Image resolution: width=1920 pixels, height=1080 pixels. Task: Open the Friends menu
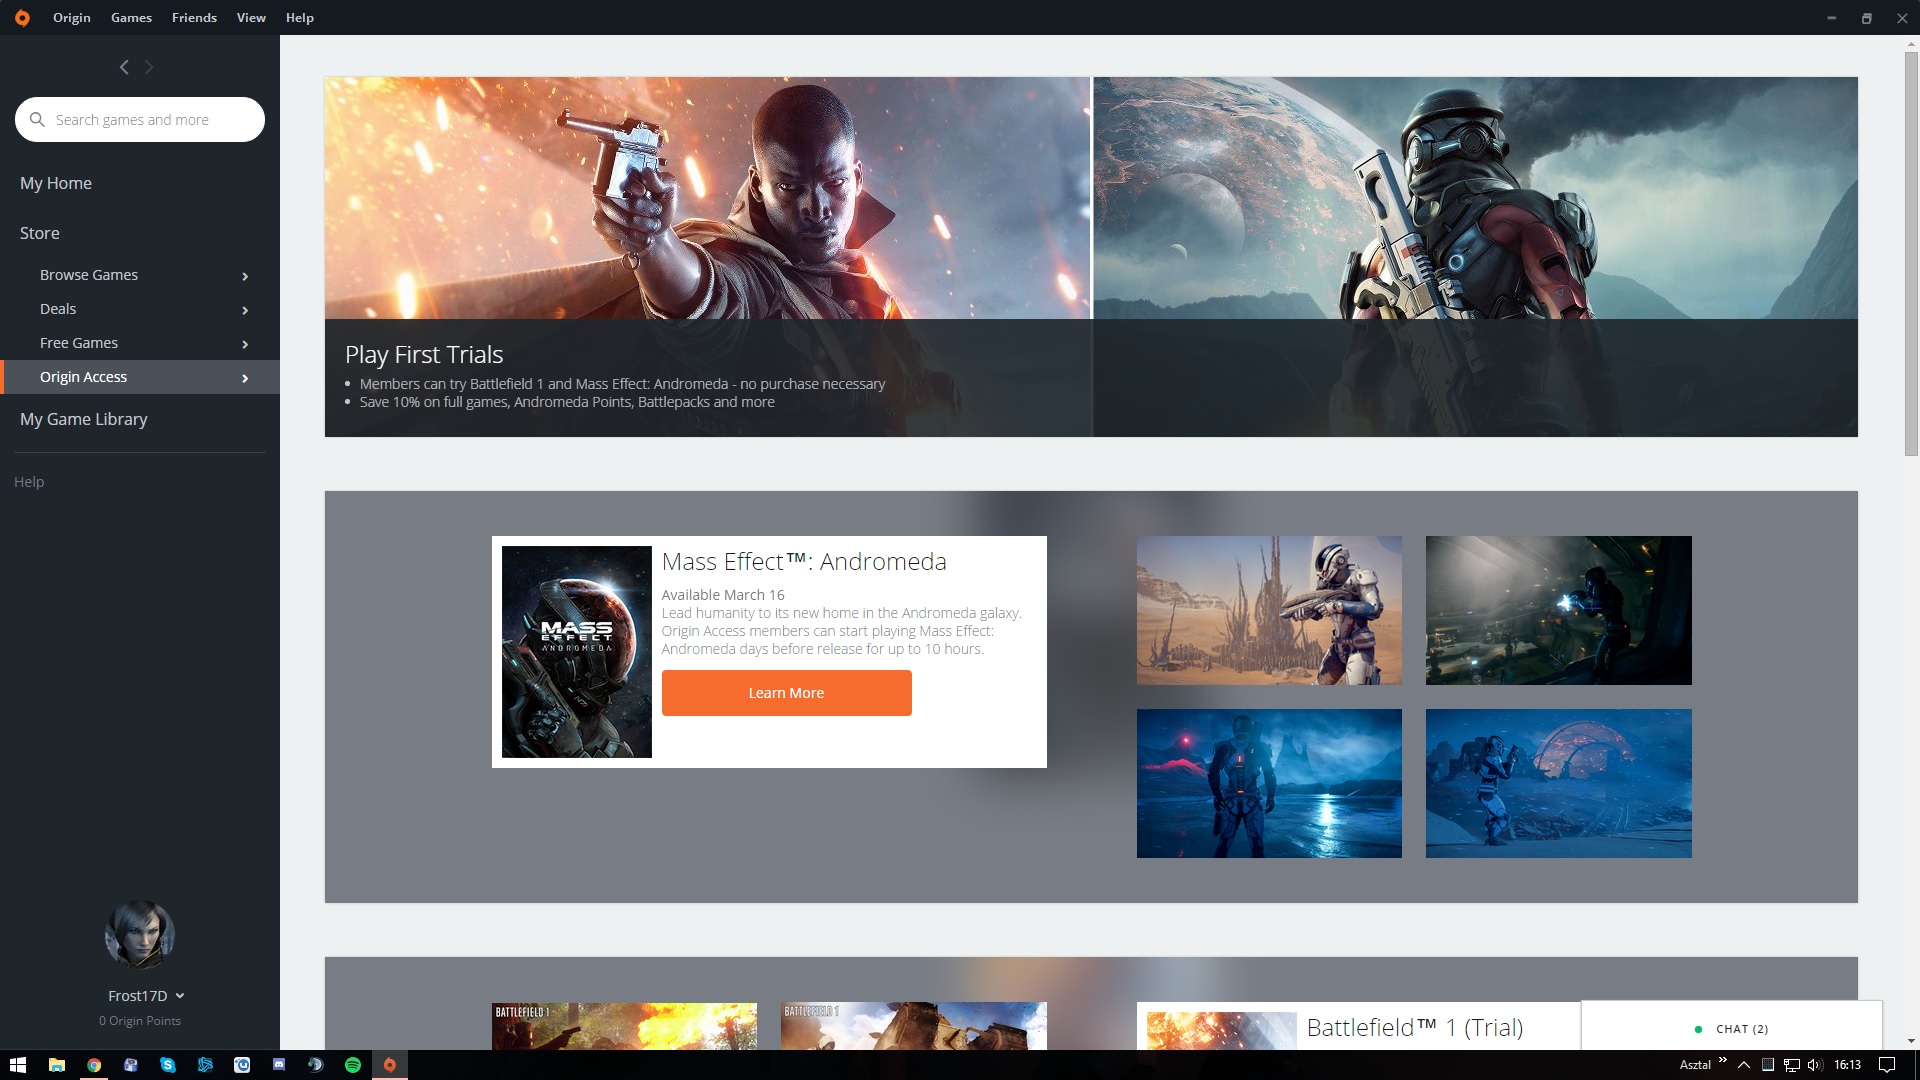tap(194, 18)
